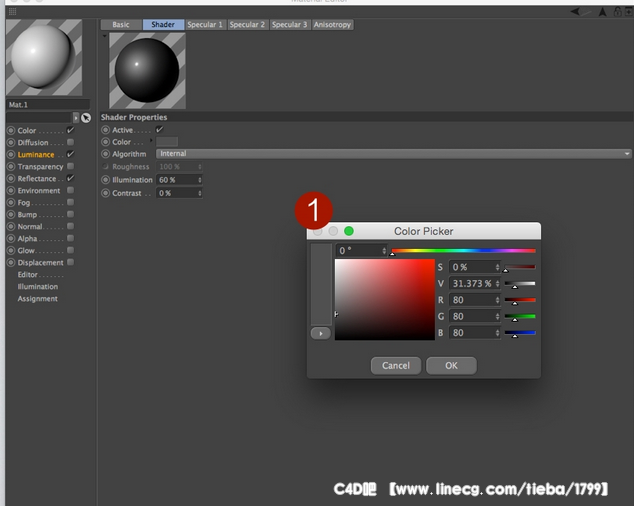The height and width of the screenshot is (506, 634).
Task: Click the animation dot beside Environment channel
Action: point(11,191)
